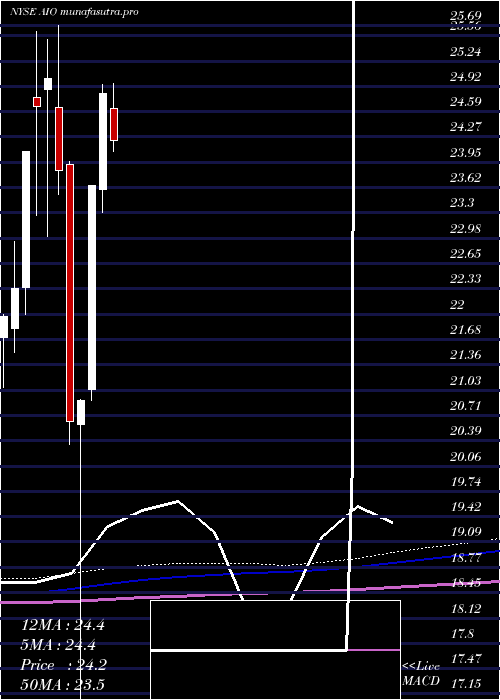Viewport: 500px width, 700px height.
Task: Click the NYSE AIO munafasutra.pro title
Action: click(x=74, y=12)
